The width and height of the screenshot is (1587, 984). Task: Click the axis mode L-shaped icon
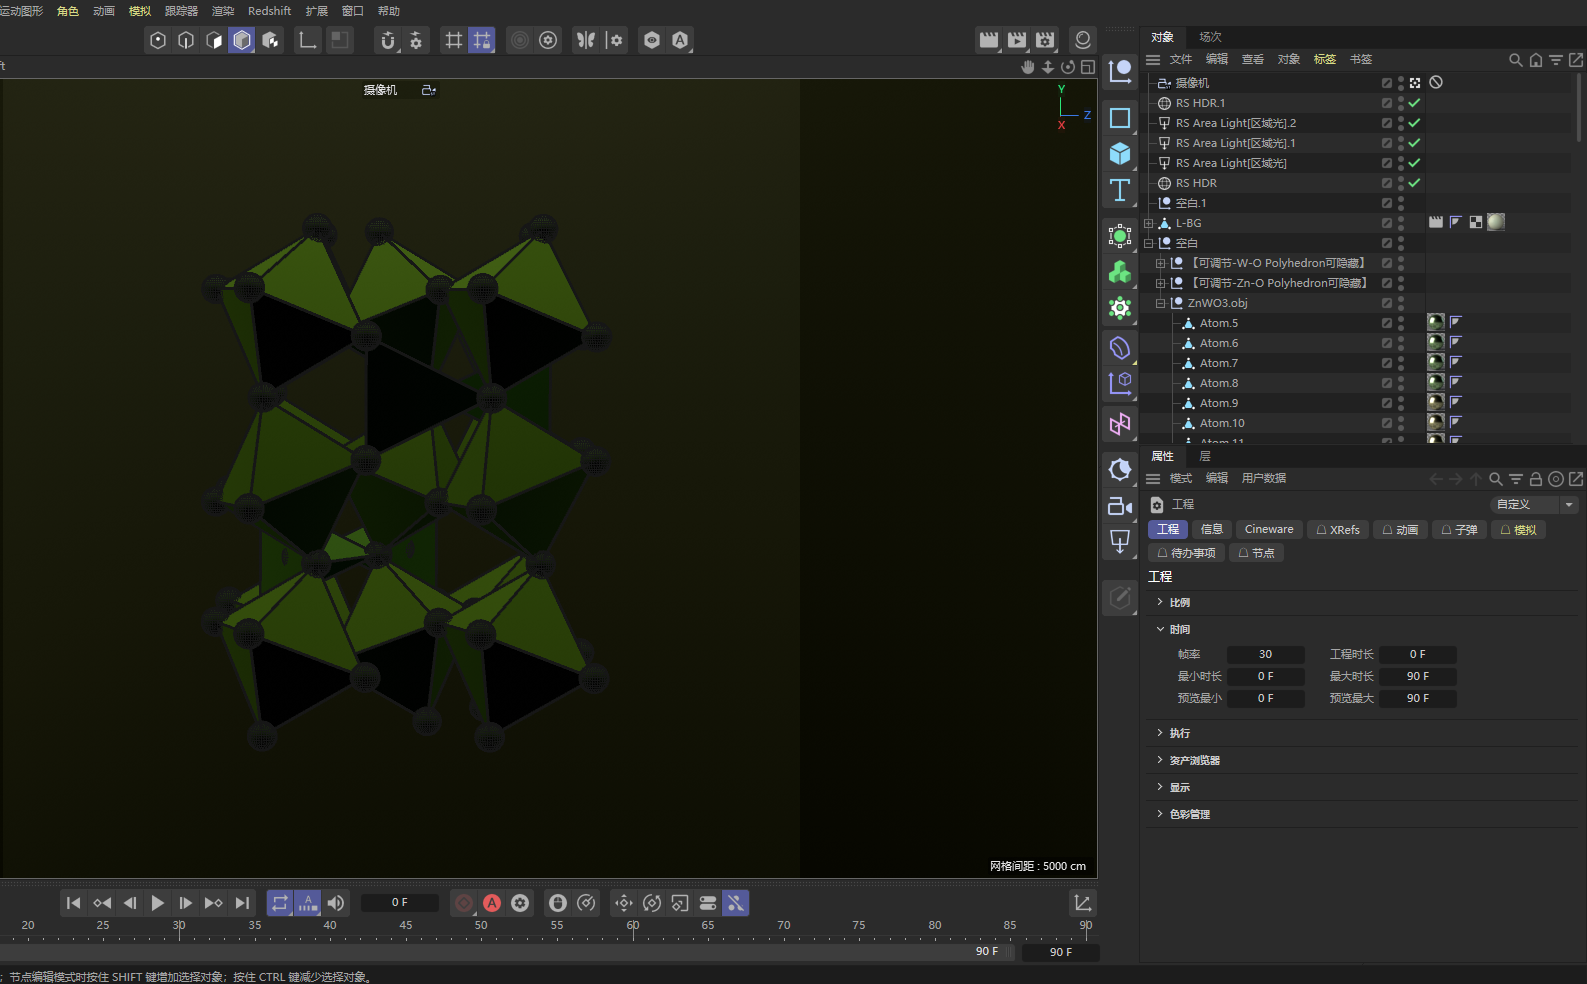click(308, 40)
